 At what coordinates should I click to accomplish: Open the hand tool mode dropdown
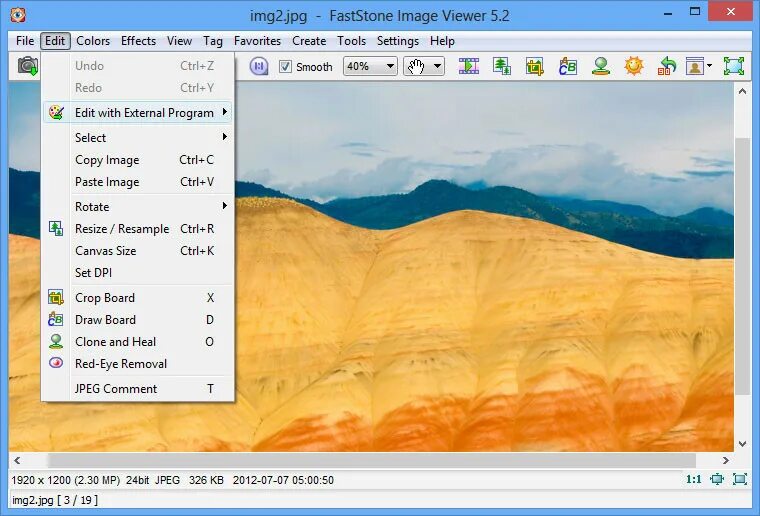(x=437, y=66)
